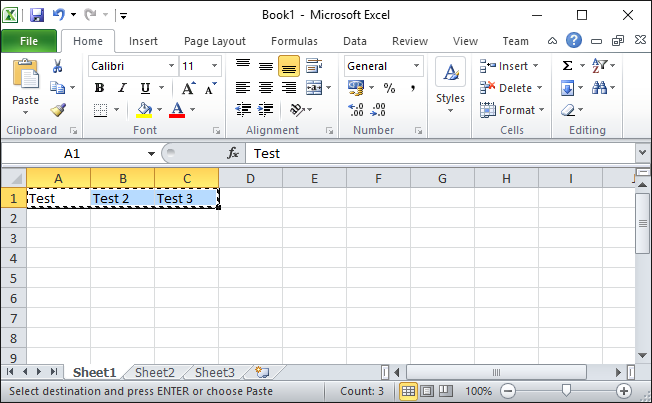This screenshot has width=652, height=403.
Task: Merge and center the selected cells
Action: click(314, 88)
